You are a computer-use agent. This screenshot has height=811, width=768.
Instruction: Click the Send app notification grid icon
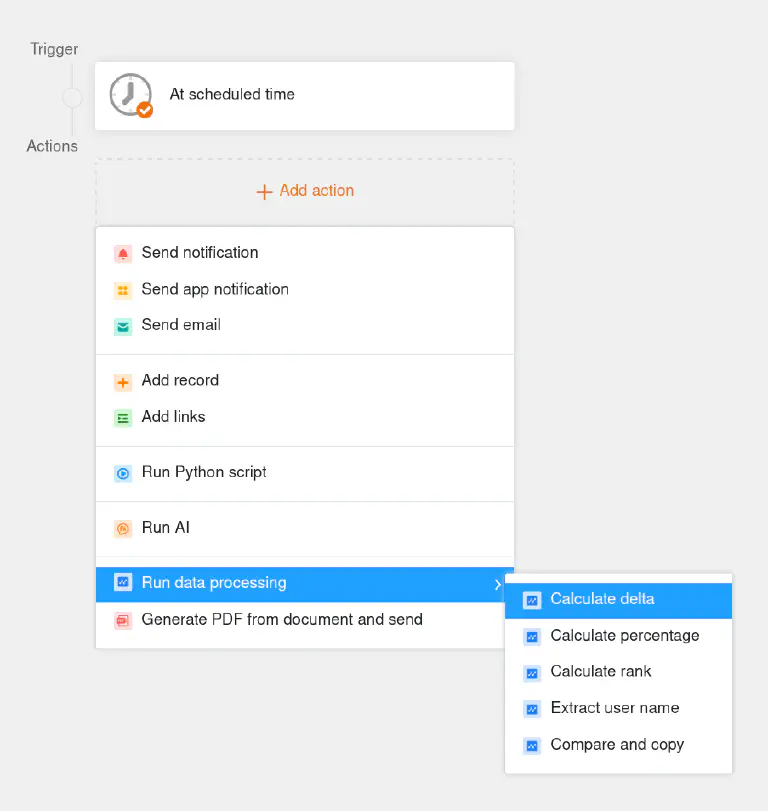coord(124,289)
